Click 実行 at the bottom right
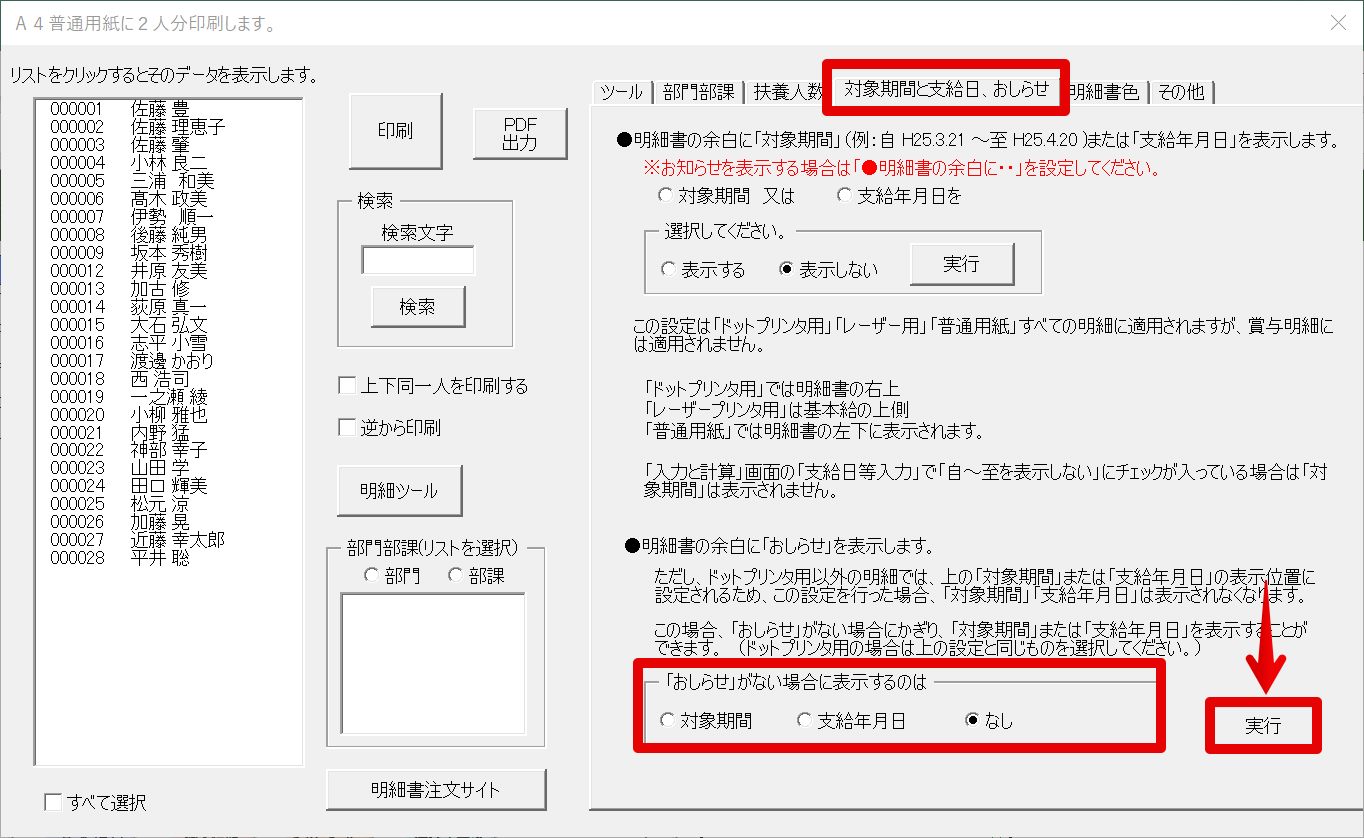 point(1262,726)
